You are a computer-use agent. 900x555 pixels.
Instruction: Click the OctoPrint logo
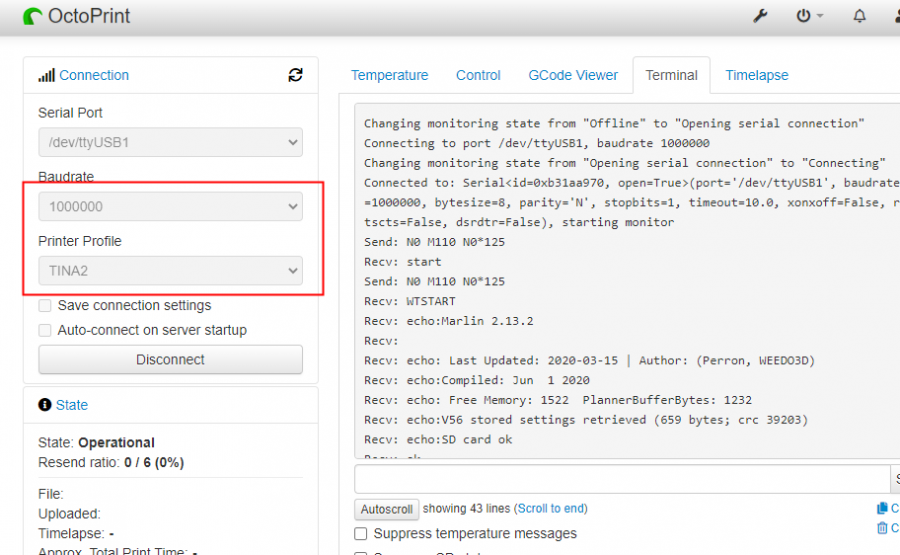32,16
